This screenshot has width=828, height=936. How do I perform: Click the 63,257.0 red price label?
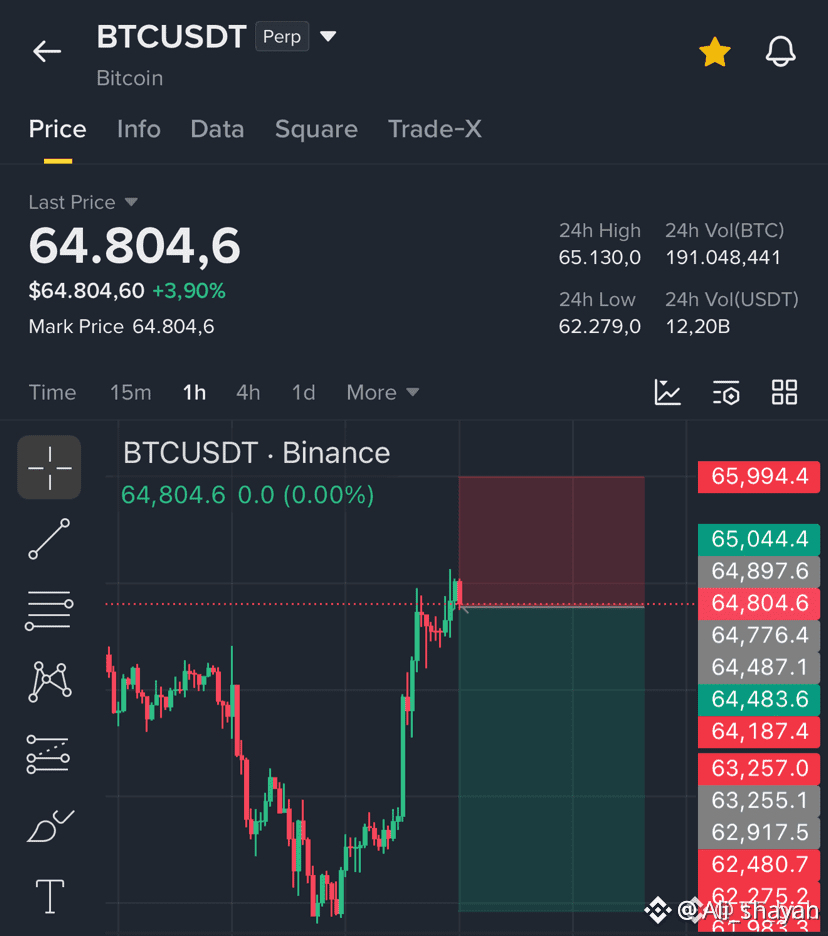759,768
